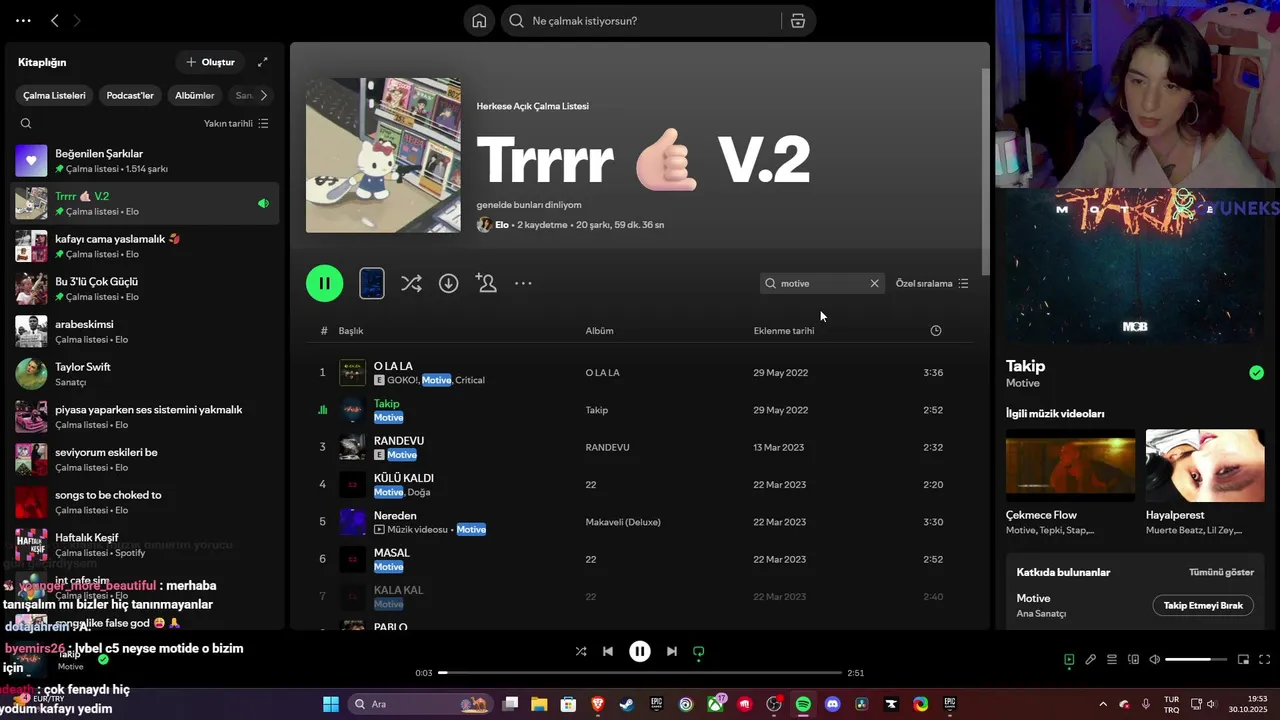1280x720 pixels.
Task: Expand the library panel to full view
Action: tap(263, 62)
